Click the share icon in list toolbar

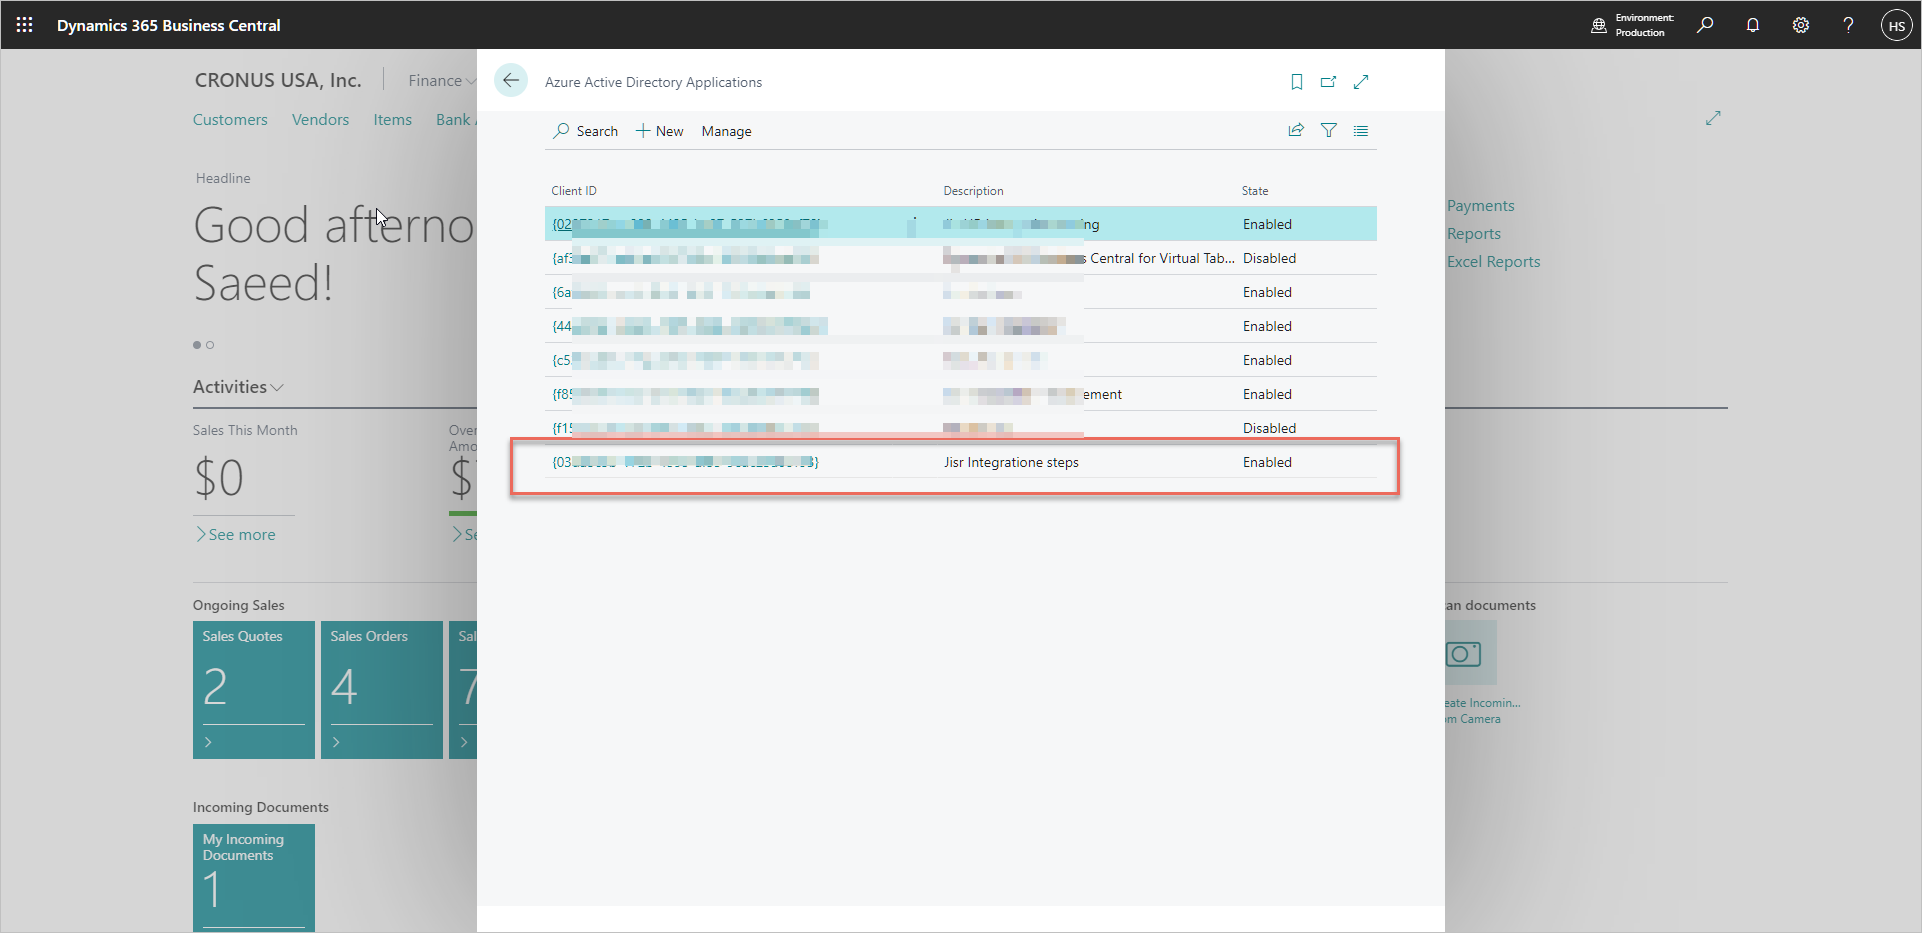point(1296,130)
